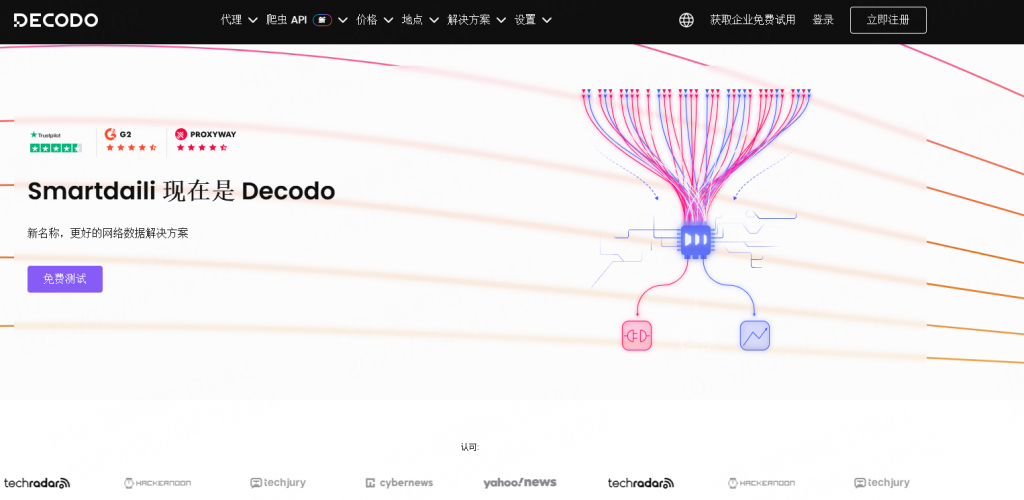
Task: Expand the 价格 menu chevron
Action: coord(389,20)
